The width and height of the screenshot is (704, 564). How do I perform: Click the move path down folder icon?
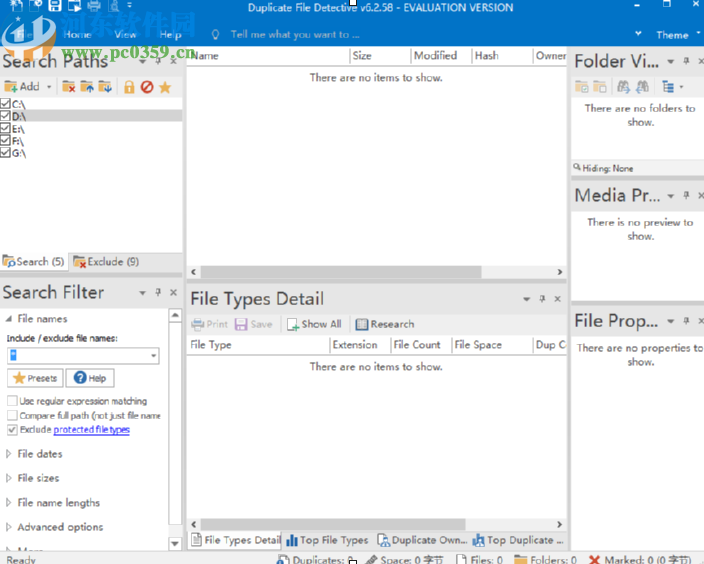click(x=105, y=87)
